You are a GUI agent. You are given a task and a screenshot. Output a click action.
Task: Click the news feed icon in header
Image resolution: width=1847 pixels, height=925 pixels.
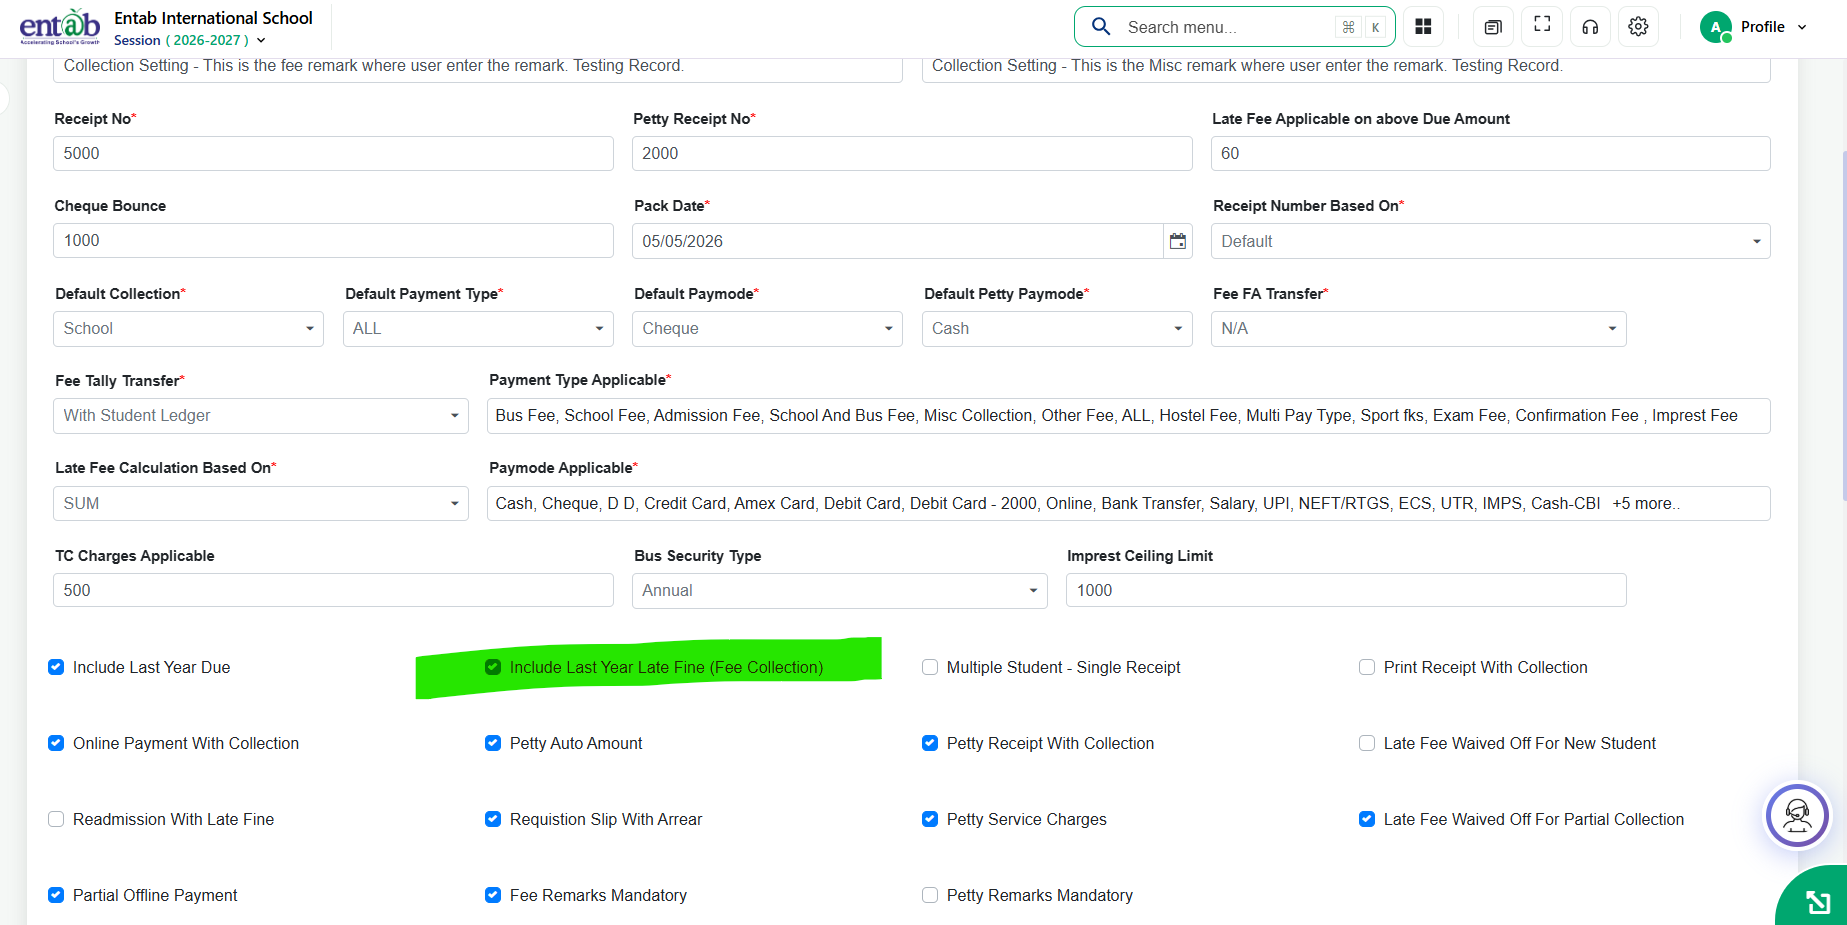[x=1493, y=27]
